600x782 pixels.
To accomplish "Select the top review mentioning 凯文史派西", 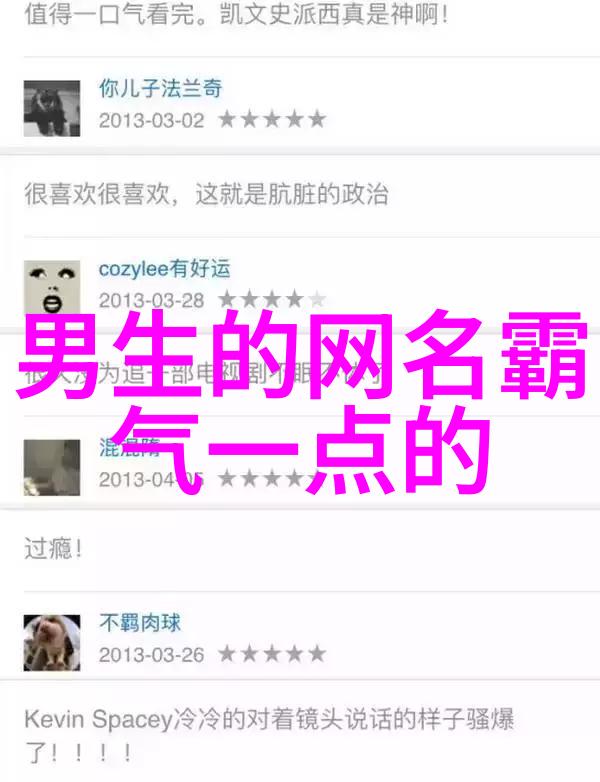I will point(236,14).
